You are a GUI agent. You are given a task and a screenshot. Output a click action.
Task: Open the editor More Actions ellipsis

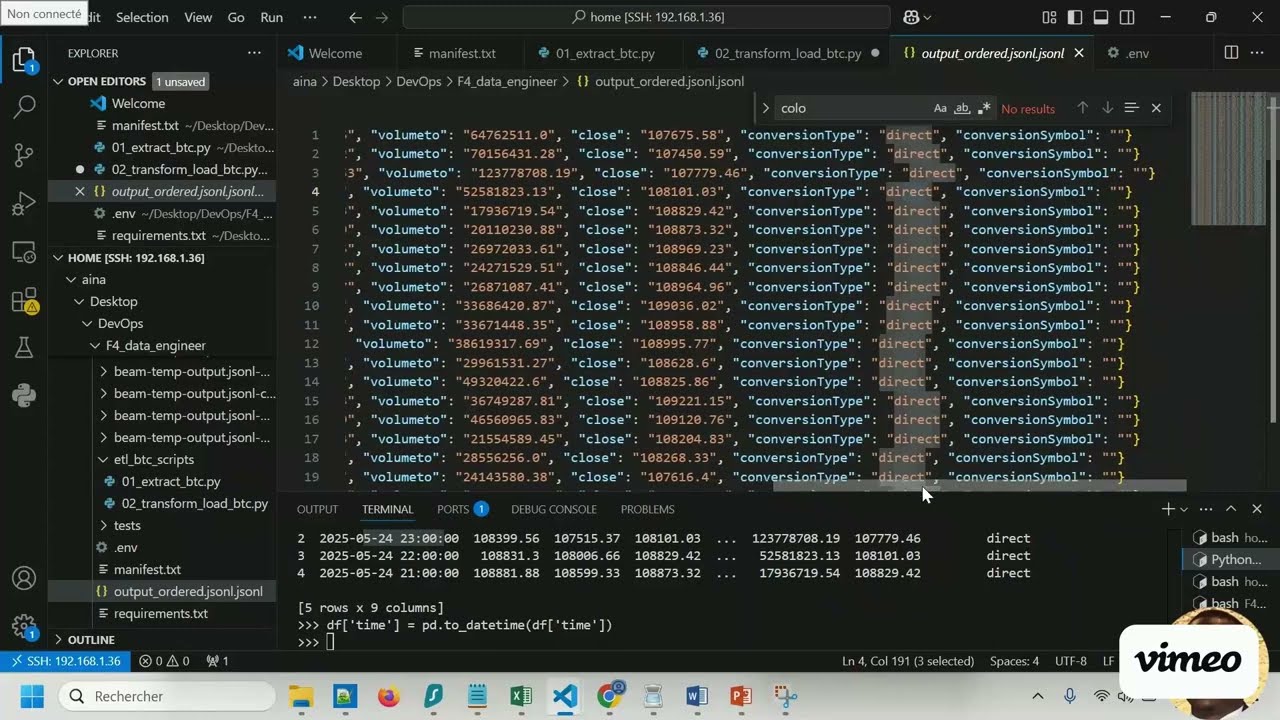(x=1258, y=53)
